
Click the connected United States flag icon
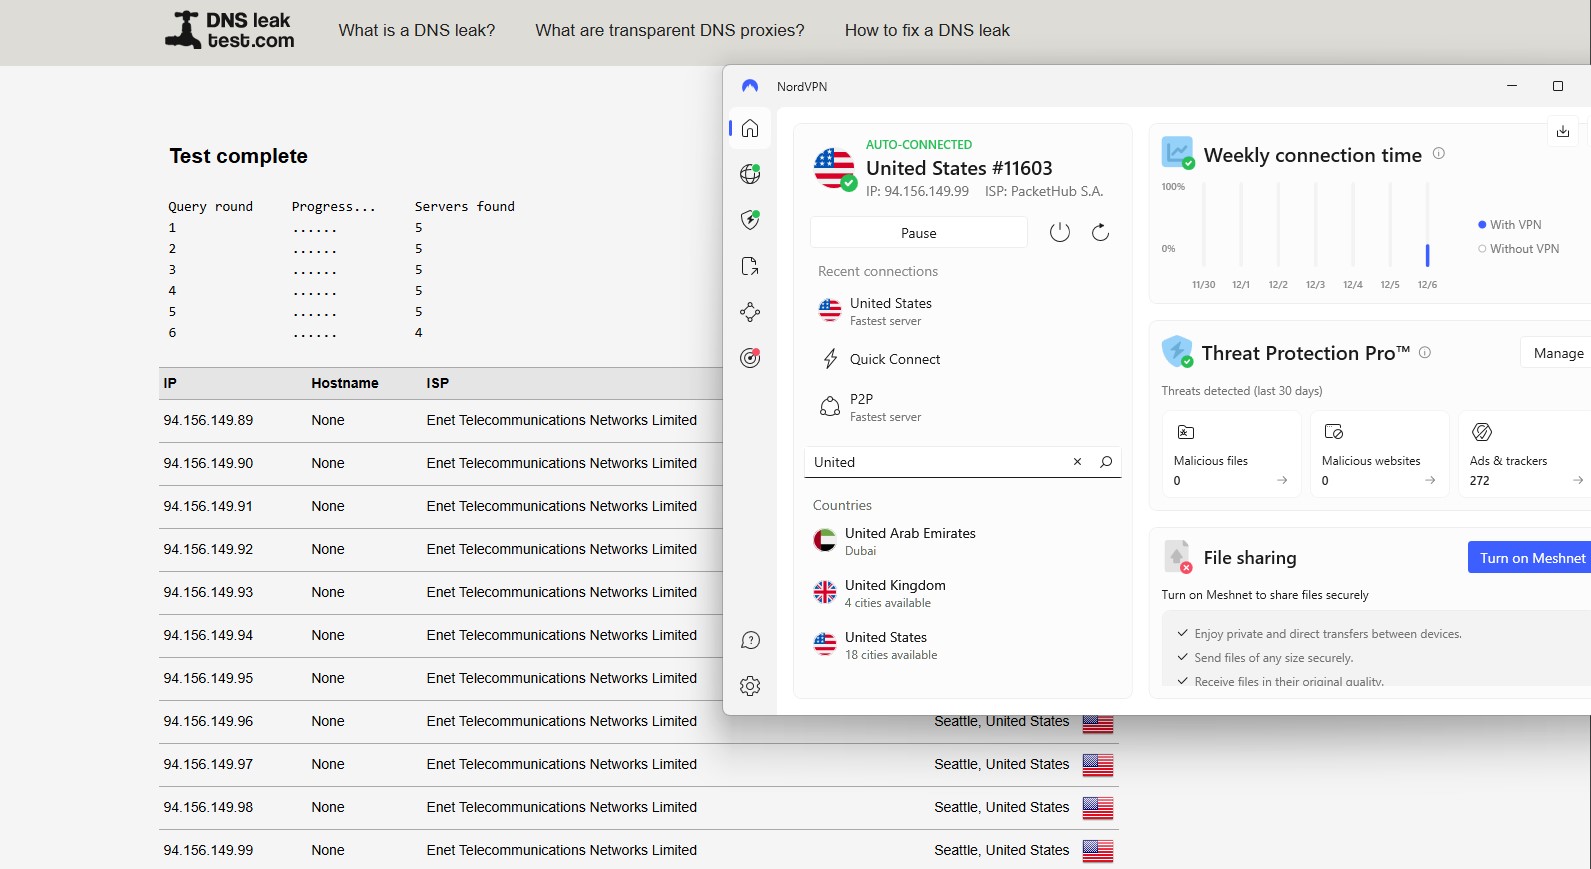click(834, 168)
